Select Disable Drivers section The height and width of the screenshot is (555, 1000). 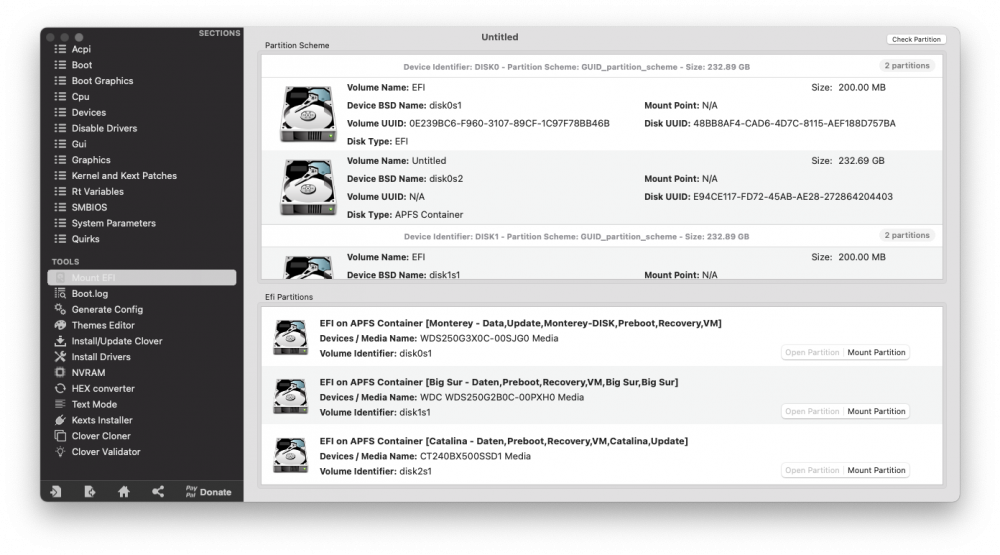click(104, 128)
